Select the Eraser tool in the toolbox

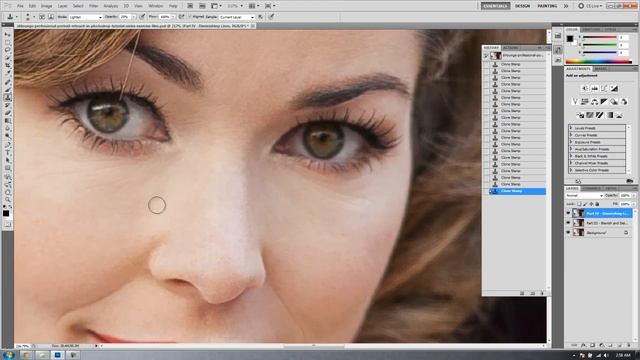[7, 113]
